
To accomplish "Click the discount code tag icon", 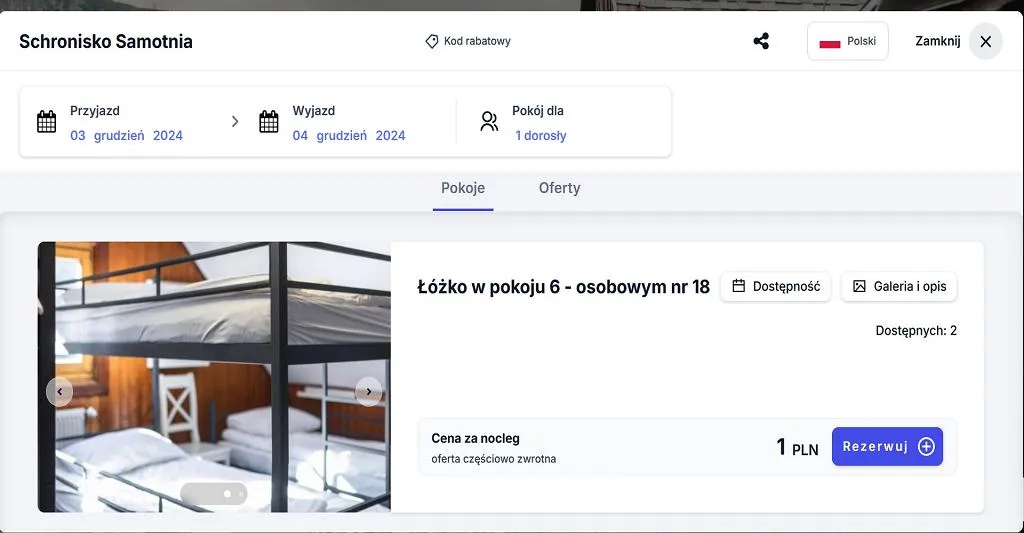I will [x=432, y=41].
